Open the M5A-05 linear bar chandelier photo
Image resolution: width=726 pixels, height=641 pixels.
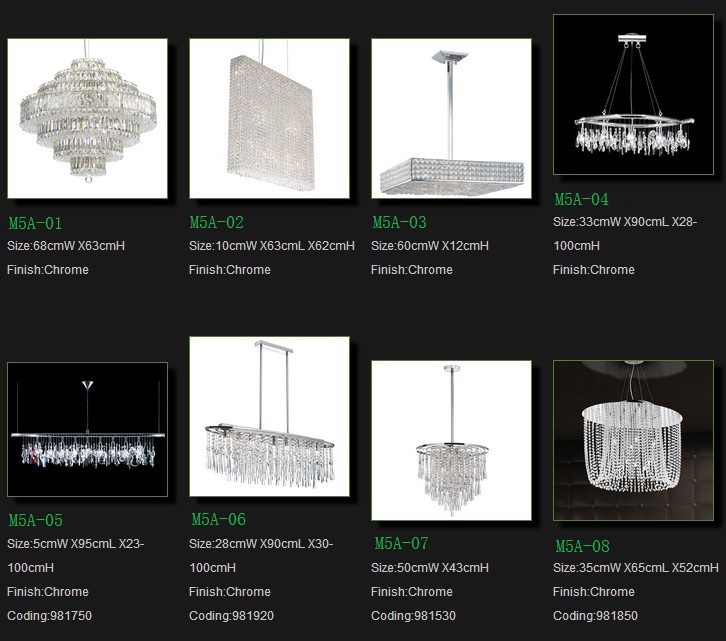click(88, 429)
